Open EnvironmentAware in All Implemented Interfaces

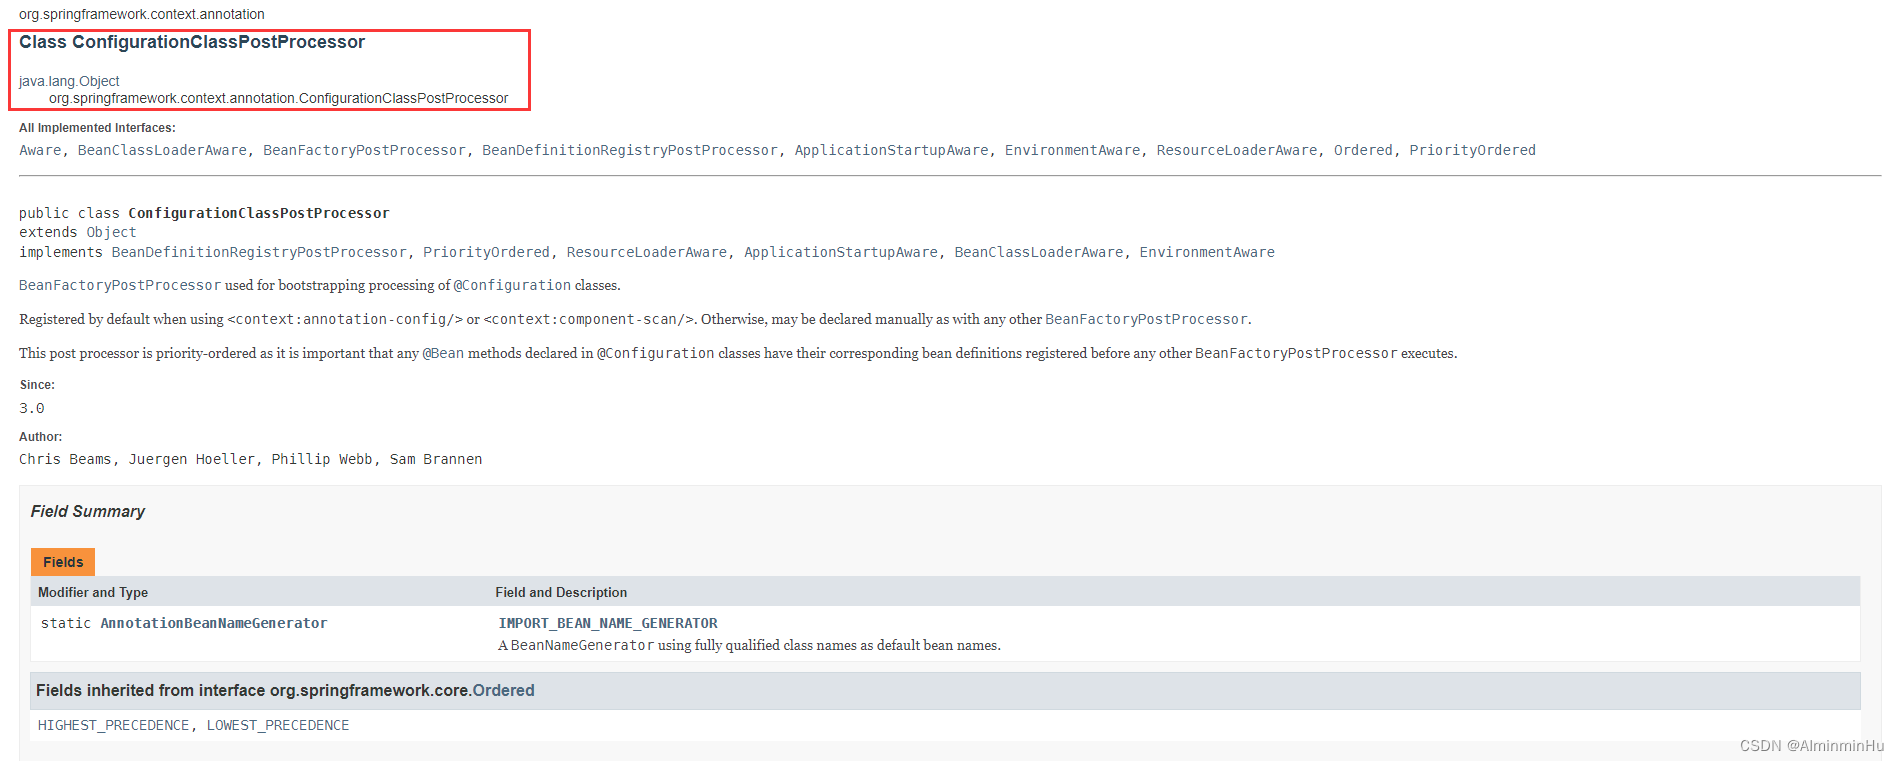(x=1072, y=150)
